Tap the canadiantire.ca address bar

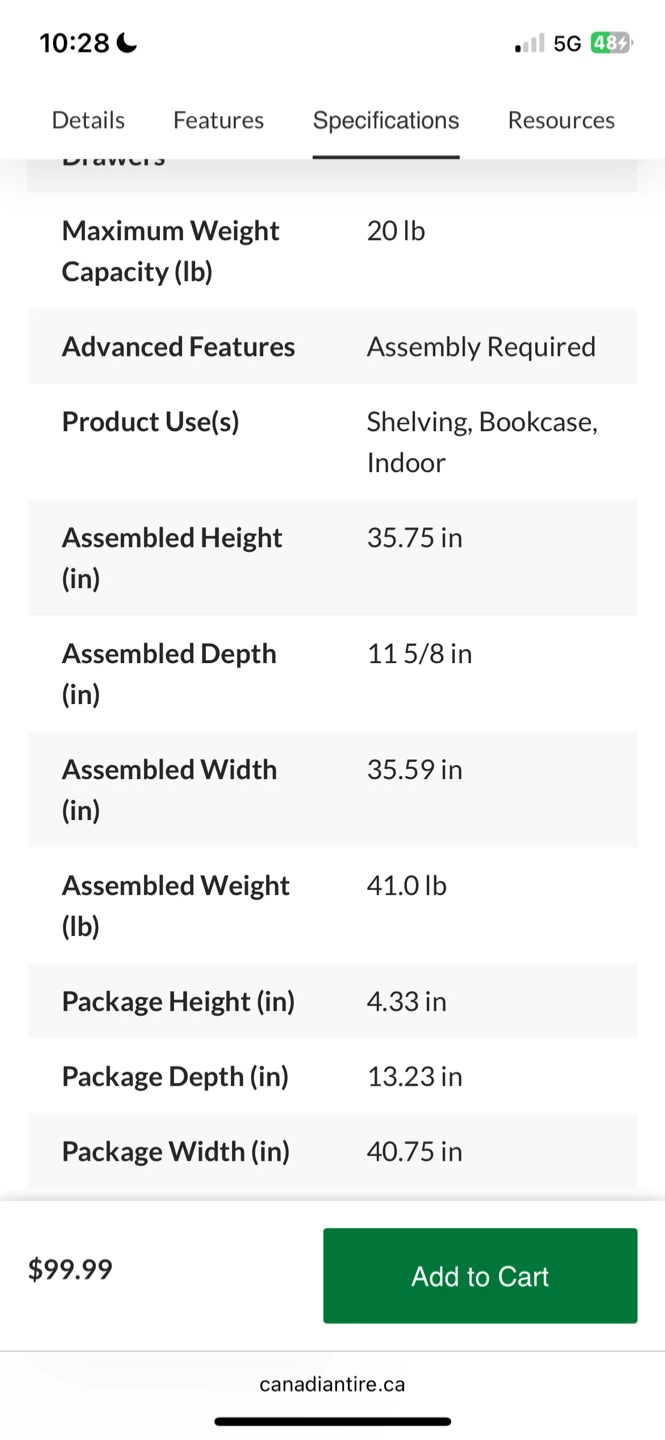click(332, 1384)
